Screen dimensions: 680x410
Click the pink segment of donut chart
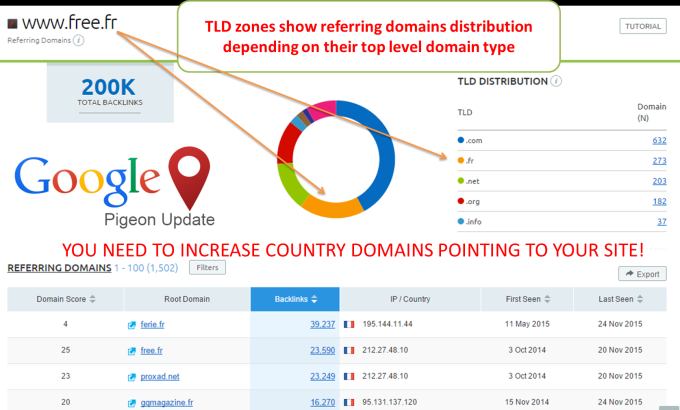[x=323, y=109]
